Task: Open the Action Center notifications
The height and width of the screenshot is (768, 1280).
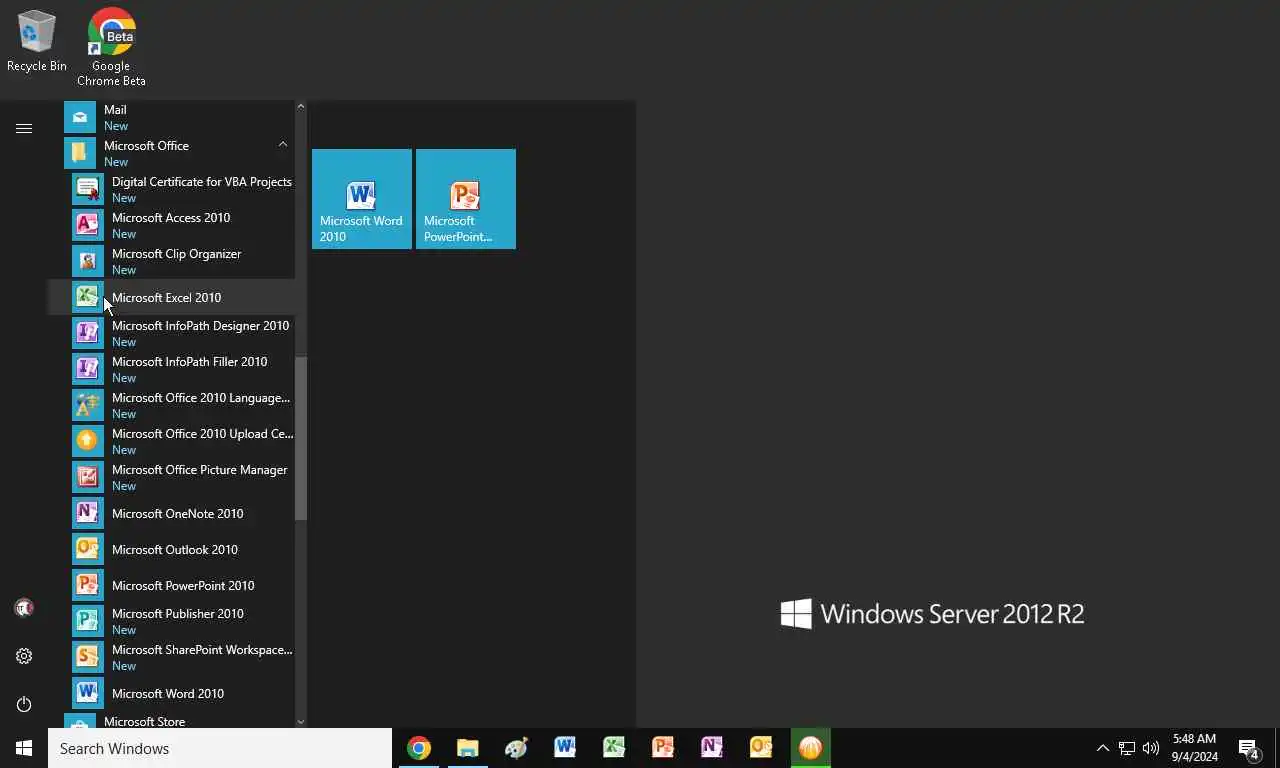Action: [x=1249, y=748]
